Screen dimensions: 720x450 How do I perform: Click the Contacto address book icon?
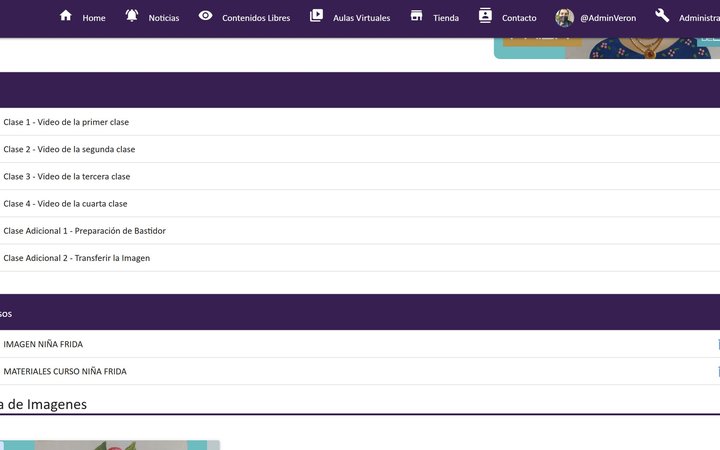tap(485, 16)
